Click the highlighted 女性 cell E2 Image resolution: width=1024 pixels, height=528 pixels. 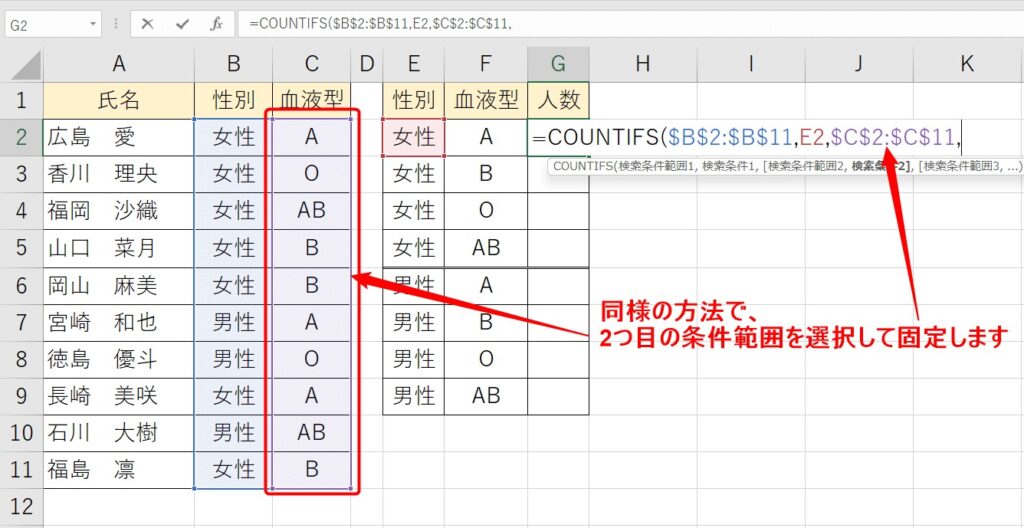(414, 137)
